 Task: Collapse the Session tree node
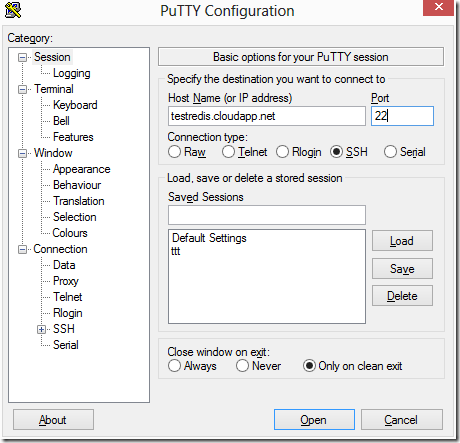pos(22,57)
